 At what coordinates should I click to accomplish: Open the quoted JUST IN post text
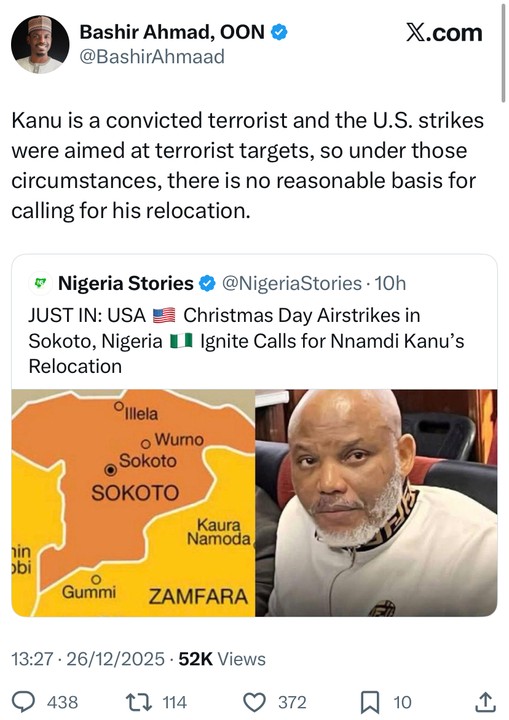[x=246, y=341]
